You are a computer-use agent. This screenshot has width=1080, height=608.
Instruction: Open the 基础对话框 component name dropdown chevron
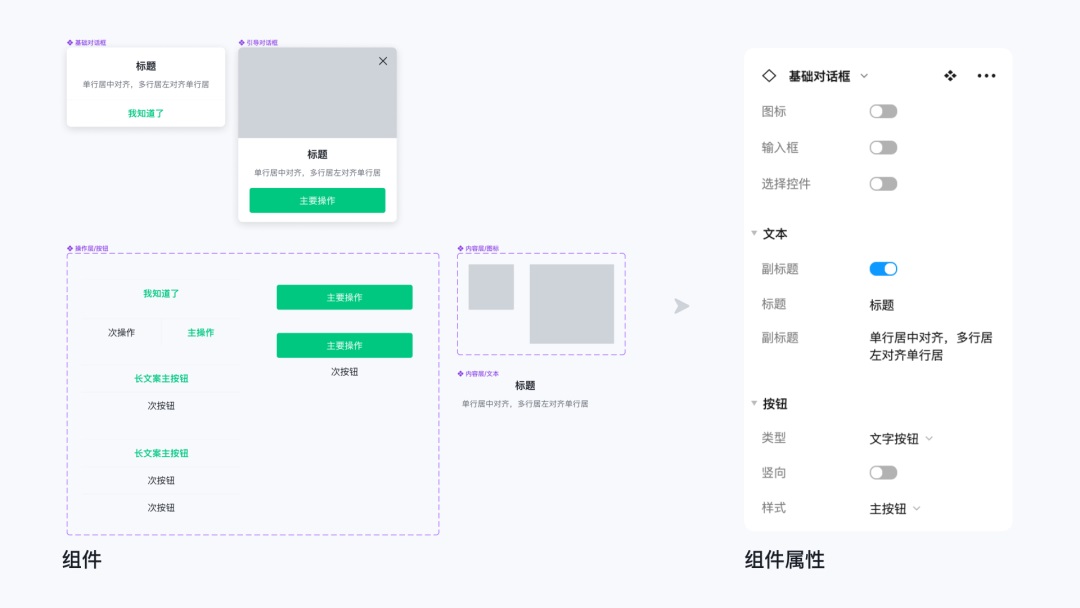pos(864,76)
